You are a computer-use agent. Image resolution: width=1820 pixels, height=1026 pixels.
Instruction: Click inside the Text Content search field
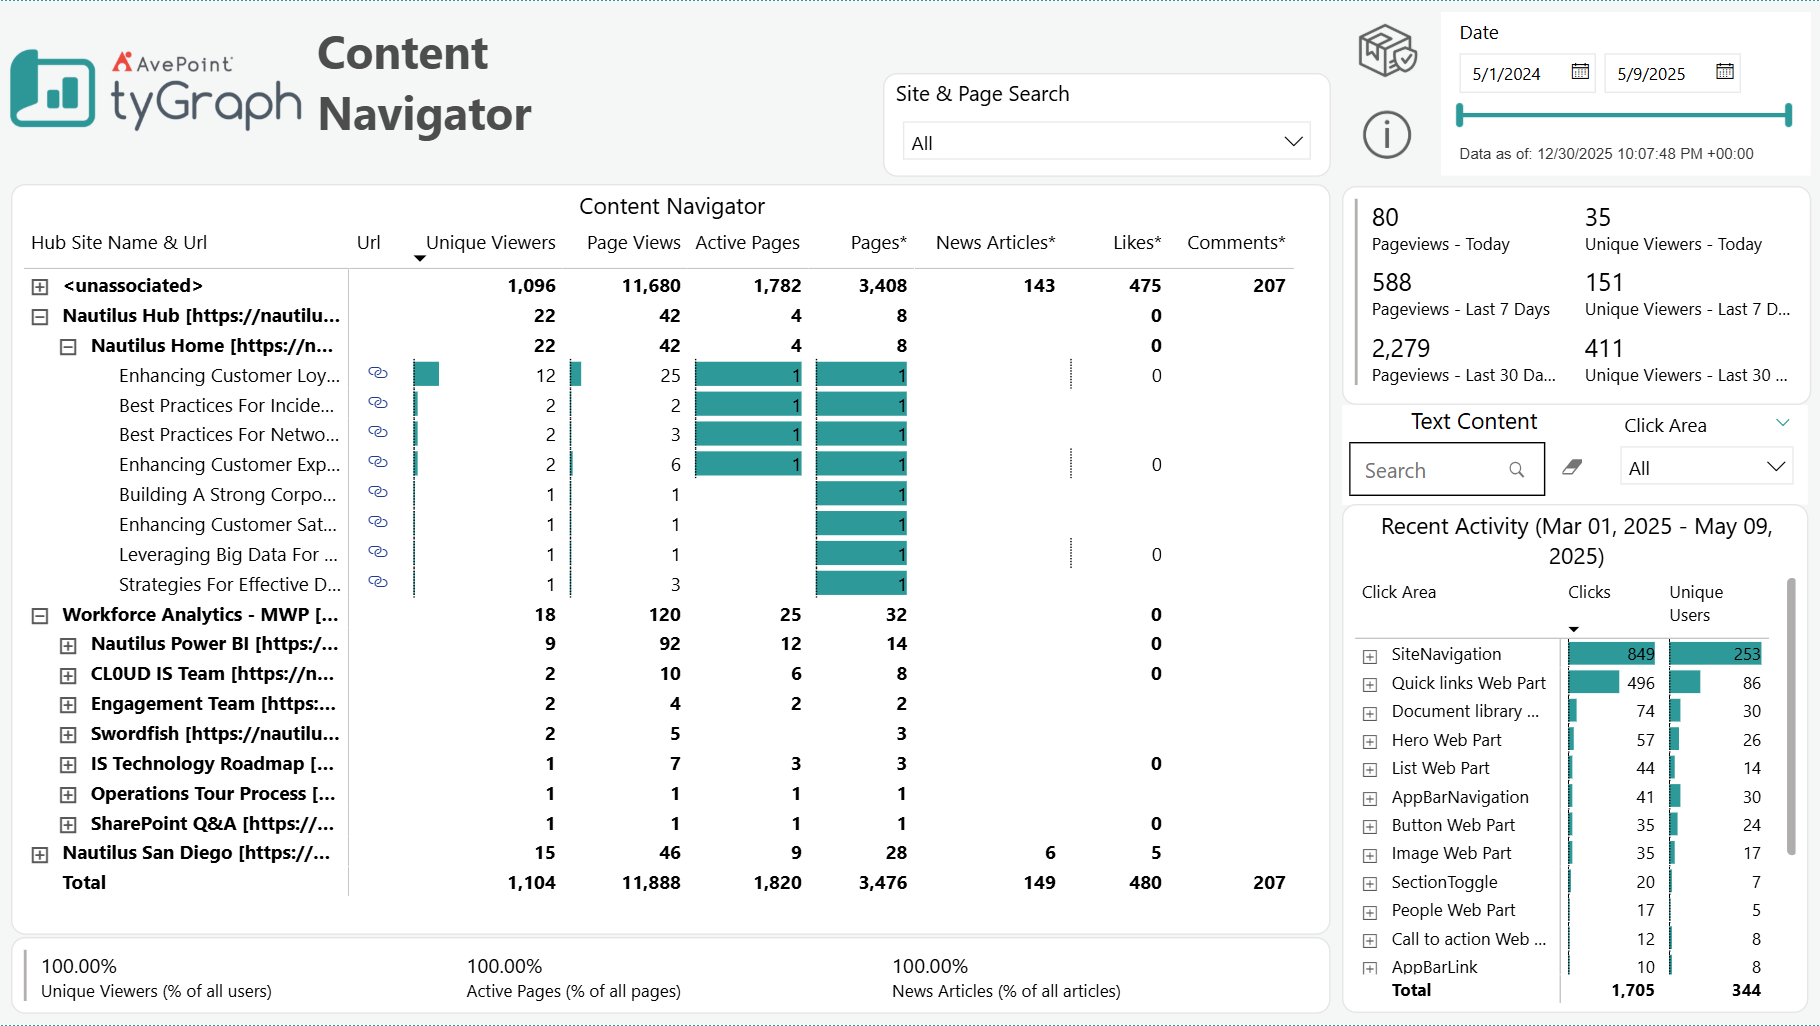point(1430,469)
